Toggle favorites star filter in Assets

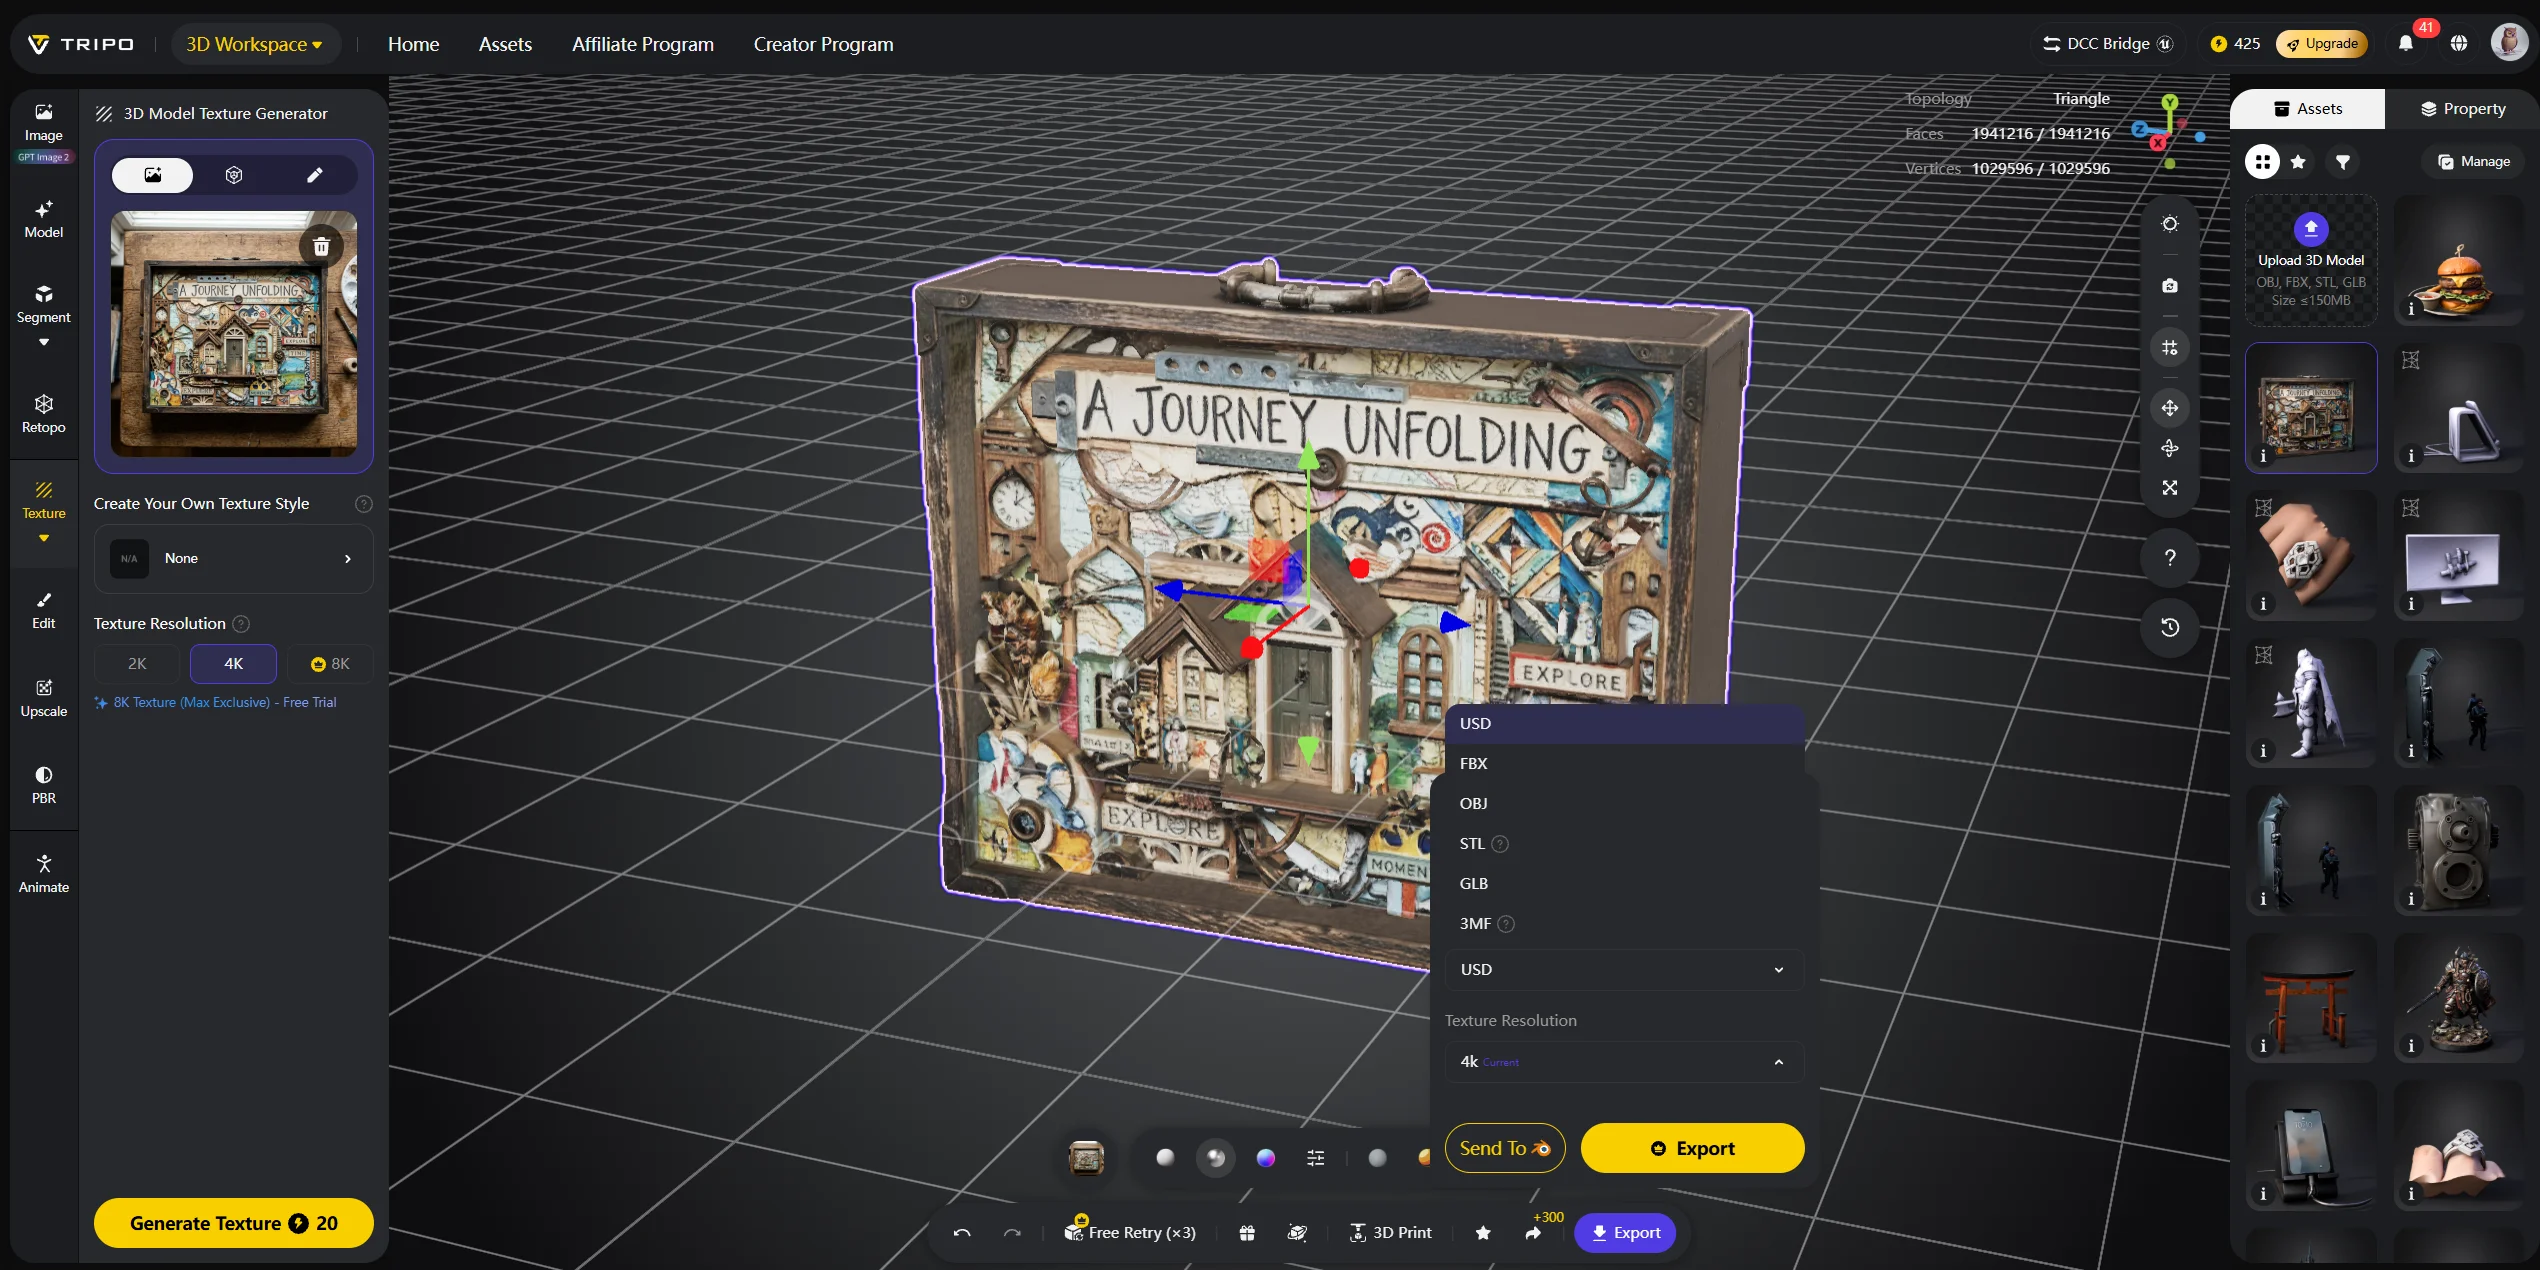(2298, 162)
